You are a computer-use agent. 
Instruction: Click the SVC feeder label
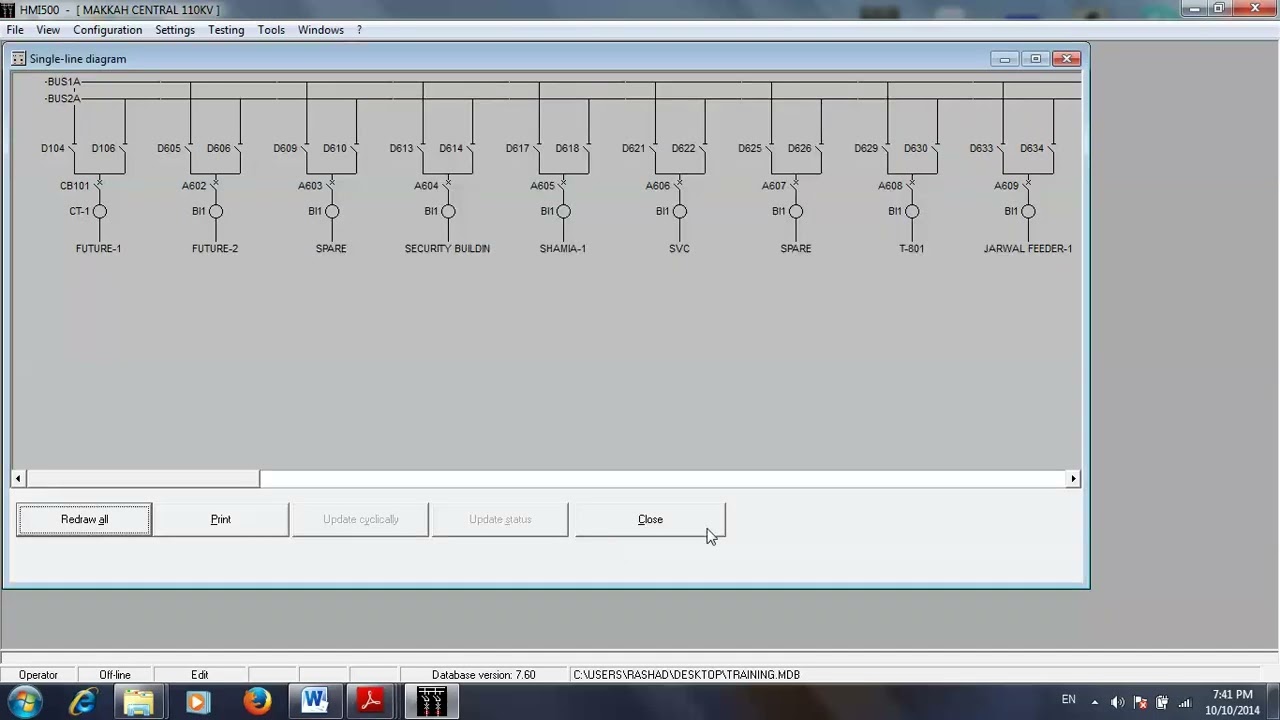pos(679,248)
